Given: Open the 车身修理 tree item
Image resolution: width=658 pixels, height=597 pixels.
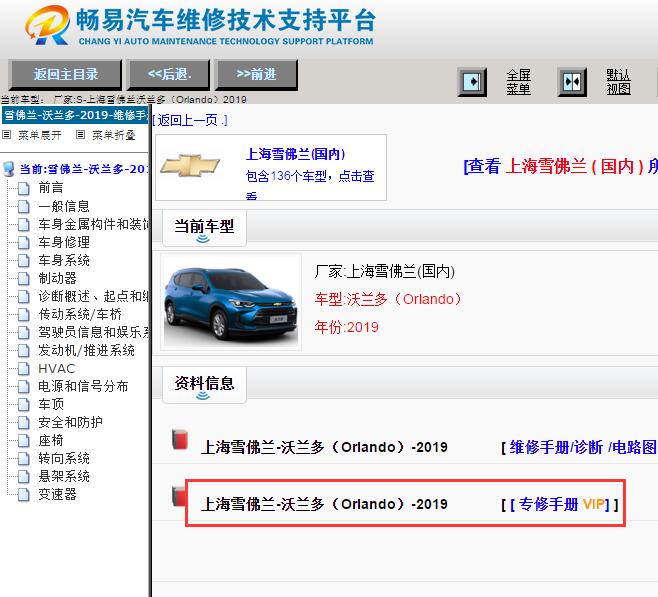Looking at the screenshot, I should [64, 242].
